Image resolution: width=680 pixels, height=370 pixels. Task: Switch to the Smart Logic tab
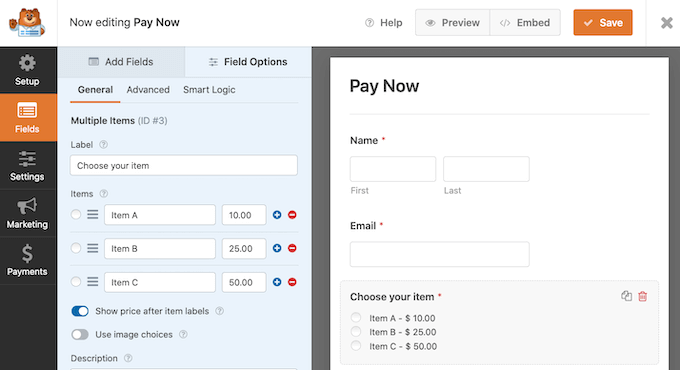click(x=209, y=90)
